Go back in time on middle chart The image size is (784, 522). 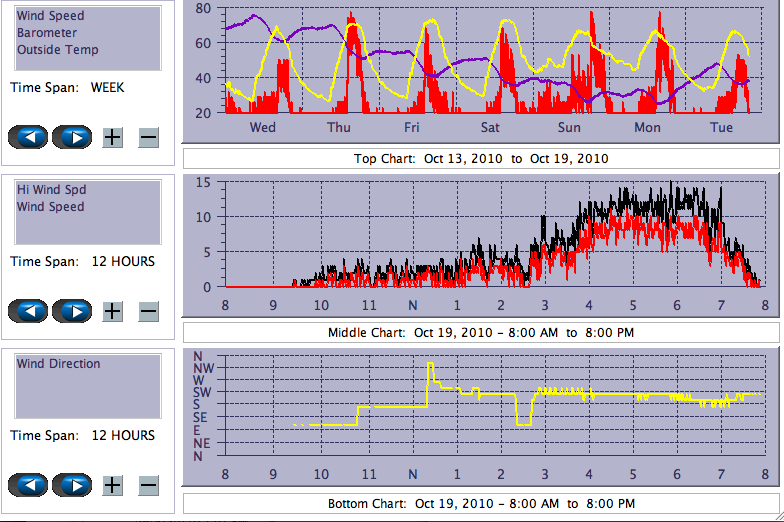coord(28,311)
